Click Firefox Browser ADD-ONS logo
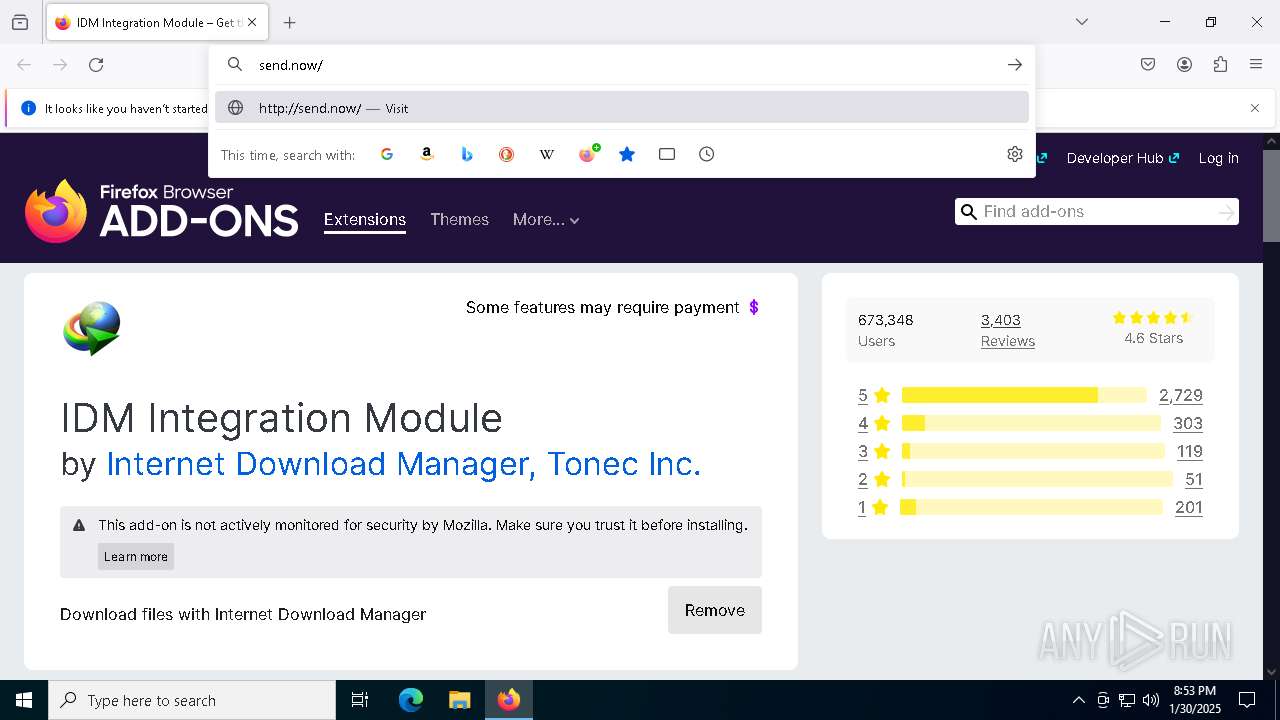The image size is (1280, 720). (162, 211)
